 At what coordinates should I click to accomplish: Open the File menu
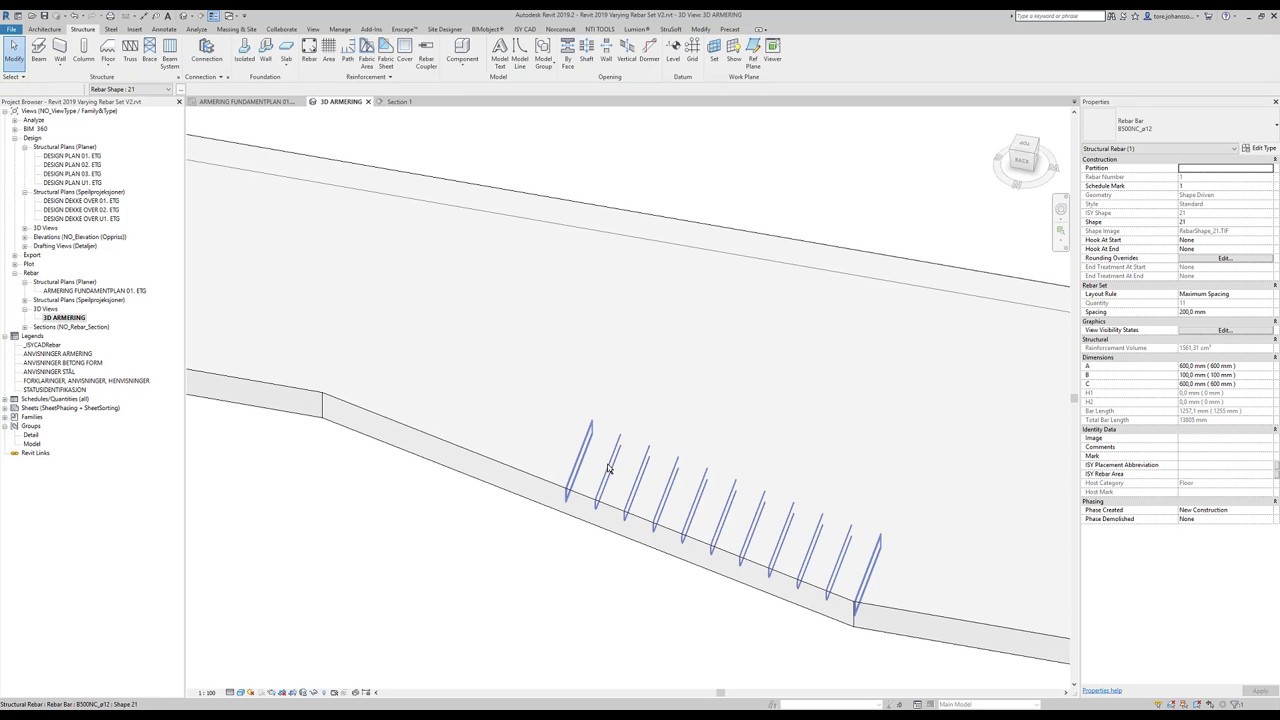(x=11, y=29)
